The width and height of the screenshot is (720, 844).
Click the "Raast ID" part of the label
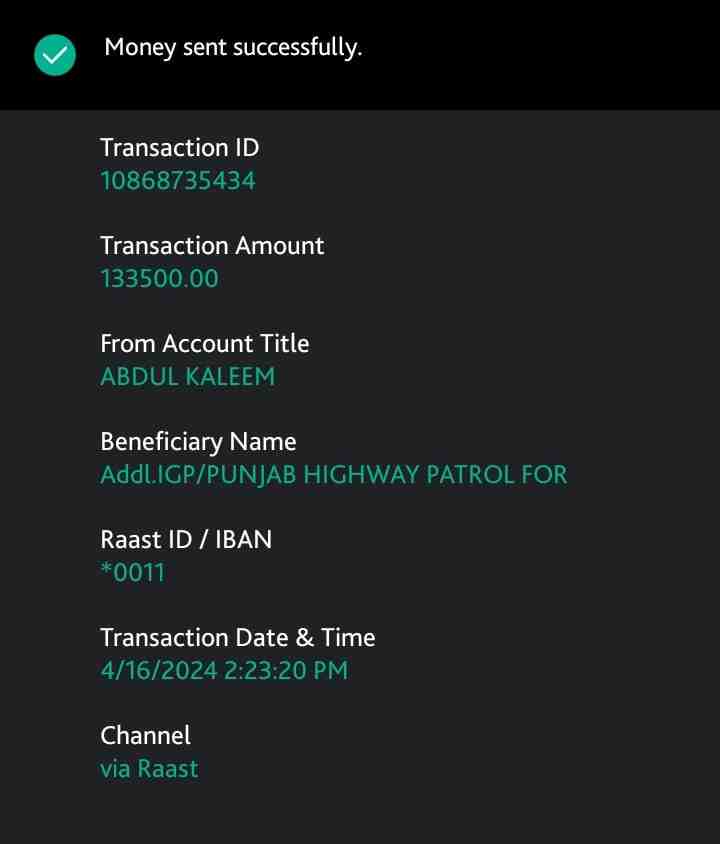point(147,540)
